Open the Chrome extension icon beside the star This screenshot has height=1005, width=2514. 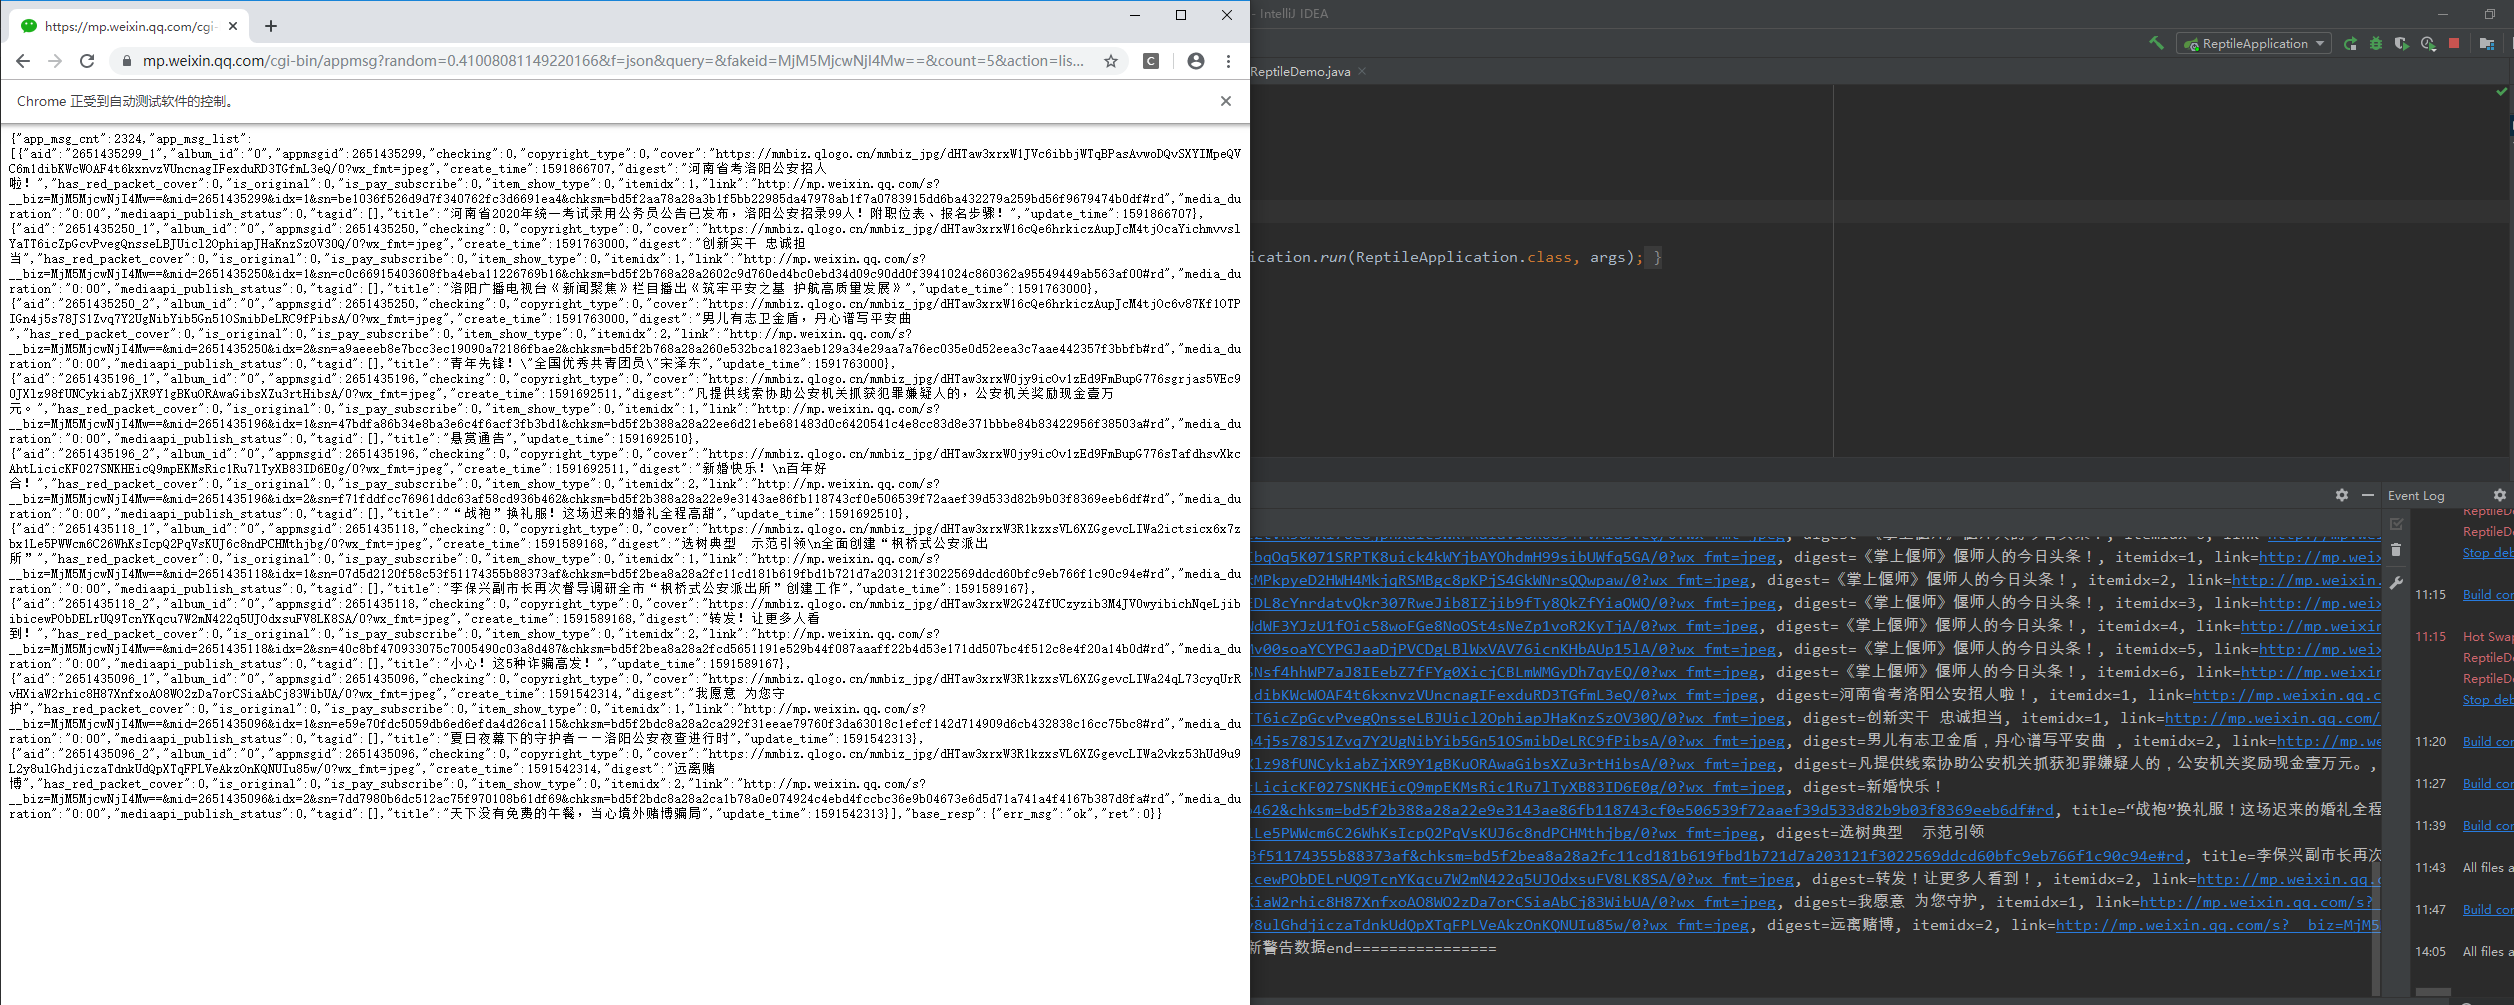coord(1151,61)
